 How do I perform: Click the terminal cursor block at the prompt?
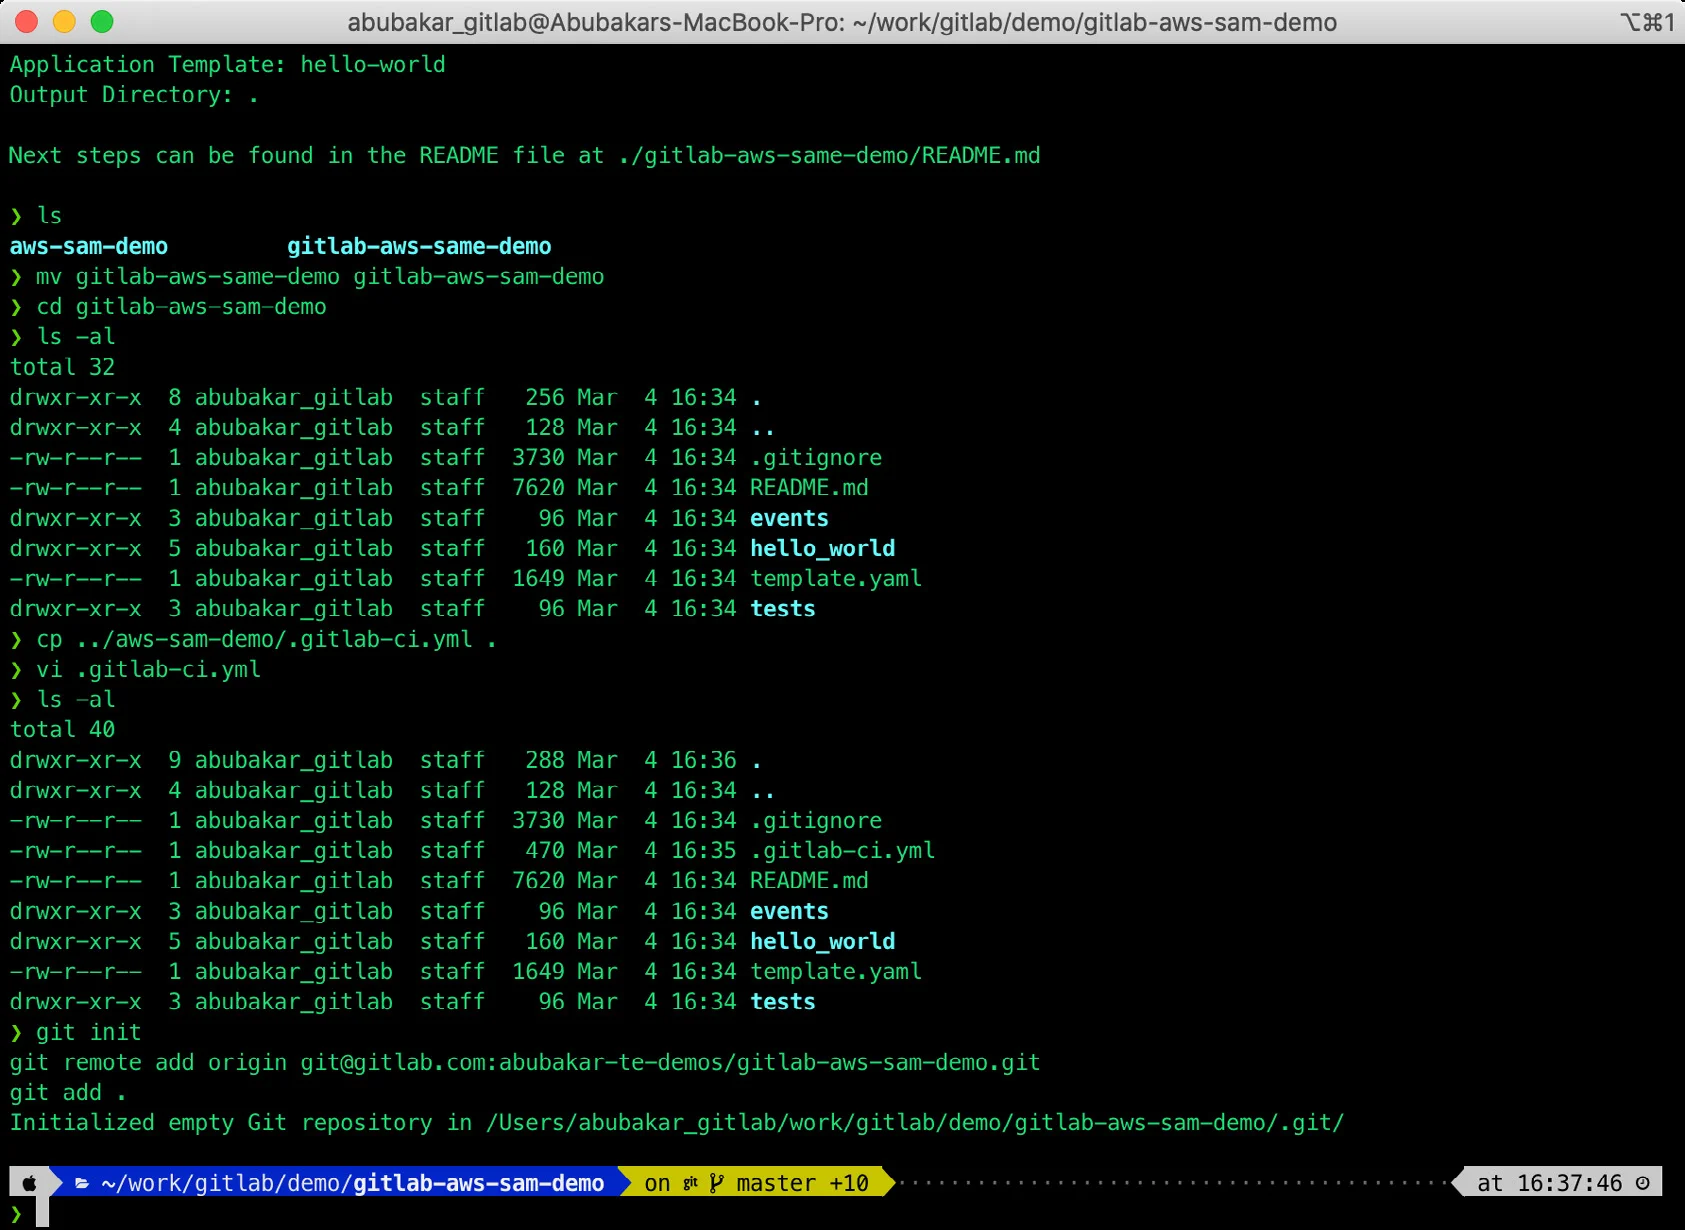(x=42, y=1213)
